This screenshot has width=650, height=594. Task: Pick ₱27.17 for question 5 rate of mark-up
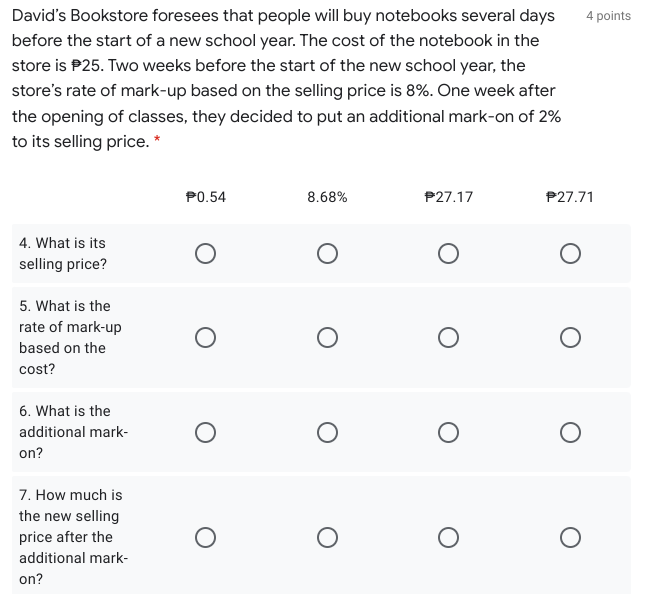448,338
